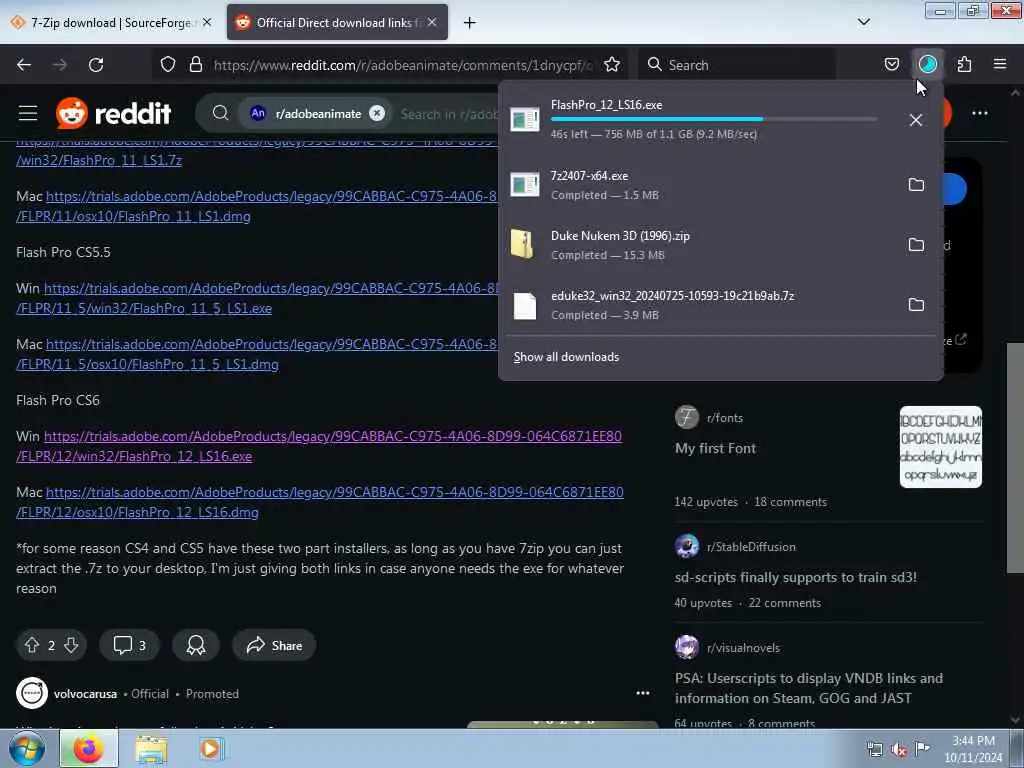Open the tracking protection shield icon

pyautogui.click(x=168, y=65)
